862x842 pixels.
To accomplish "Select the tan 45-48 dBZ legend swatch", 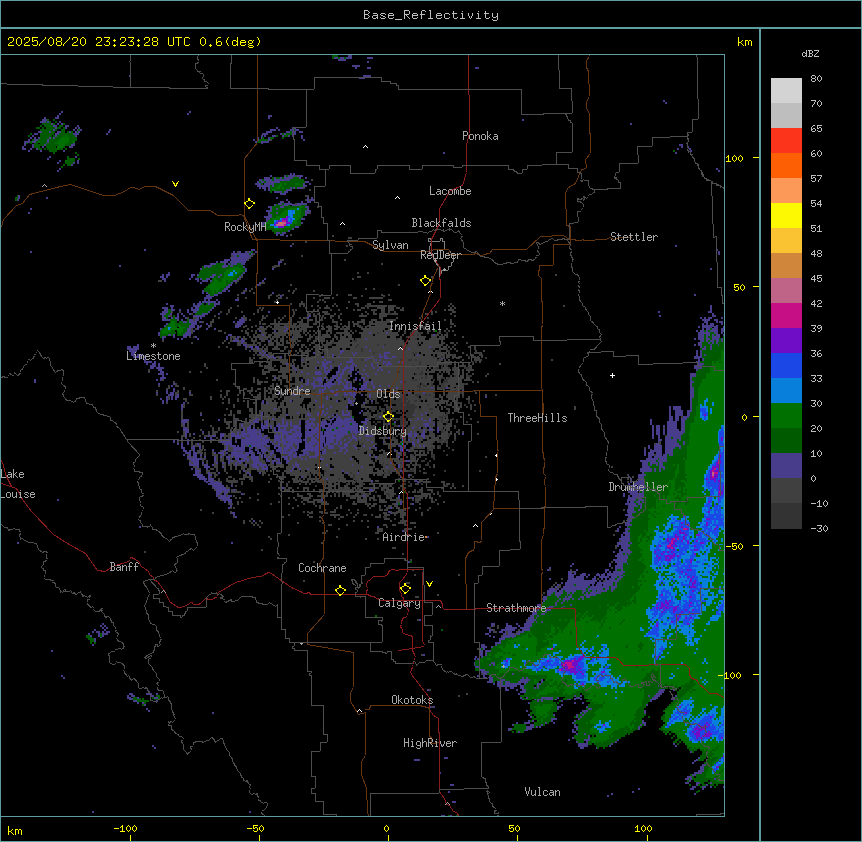I will [x=786, y=265].
